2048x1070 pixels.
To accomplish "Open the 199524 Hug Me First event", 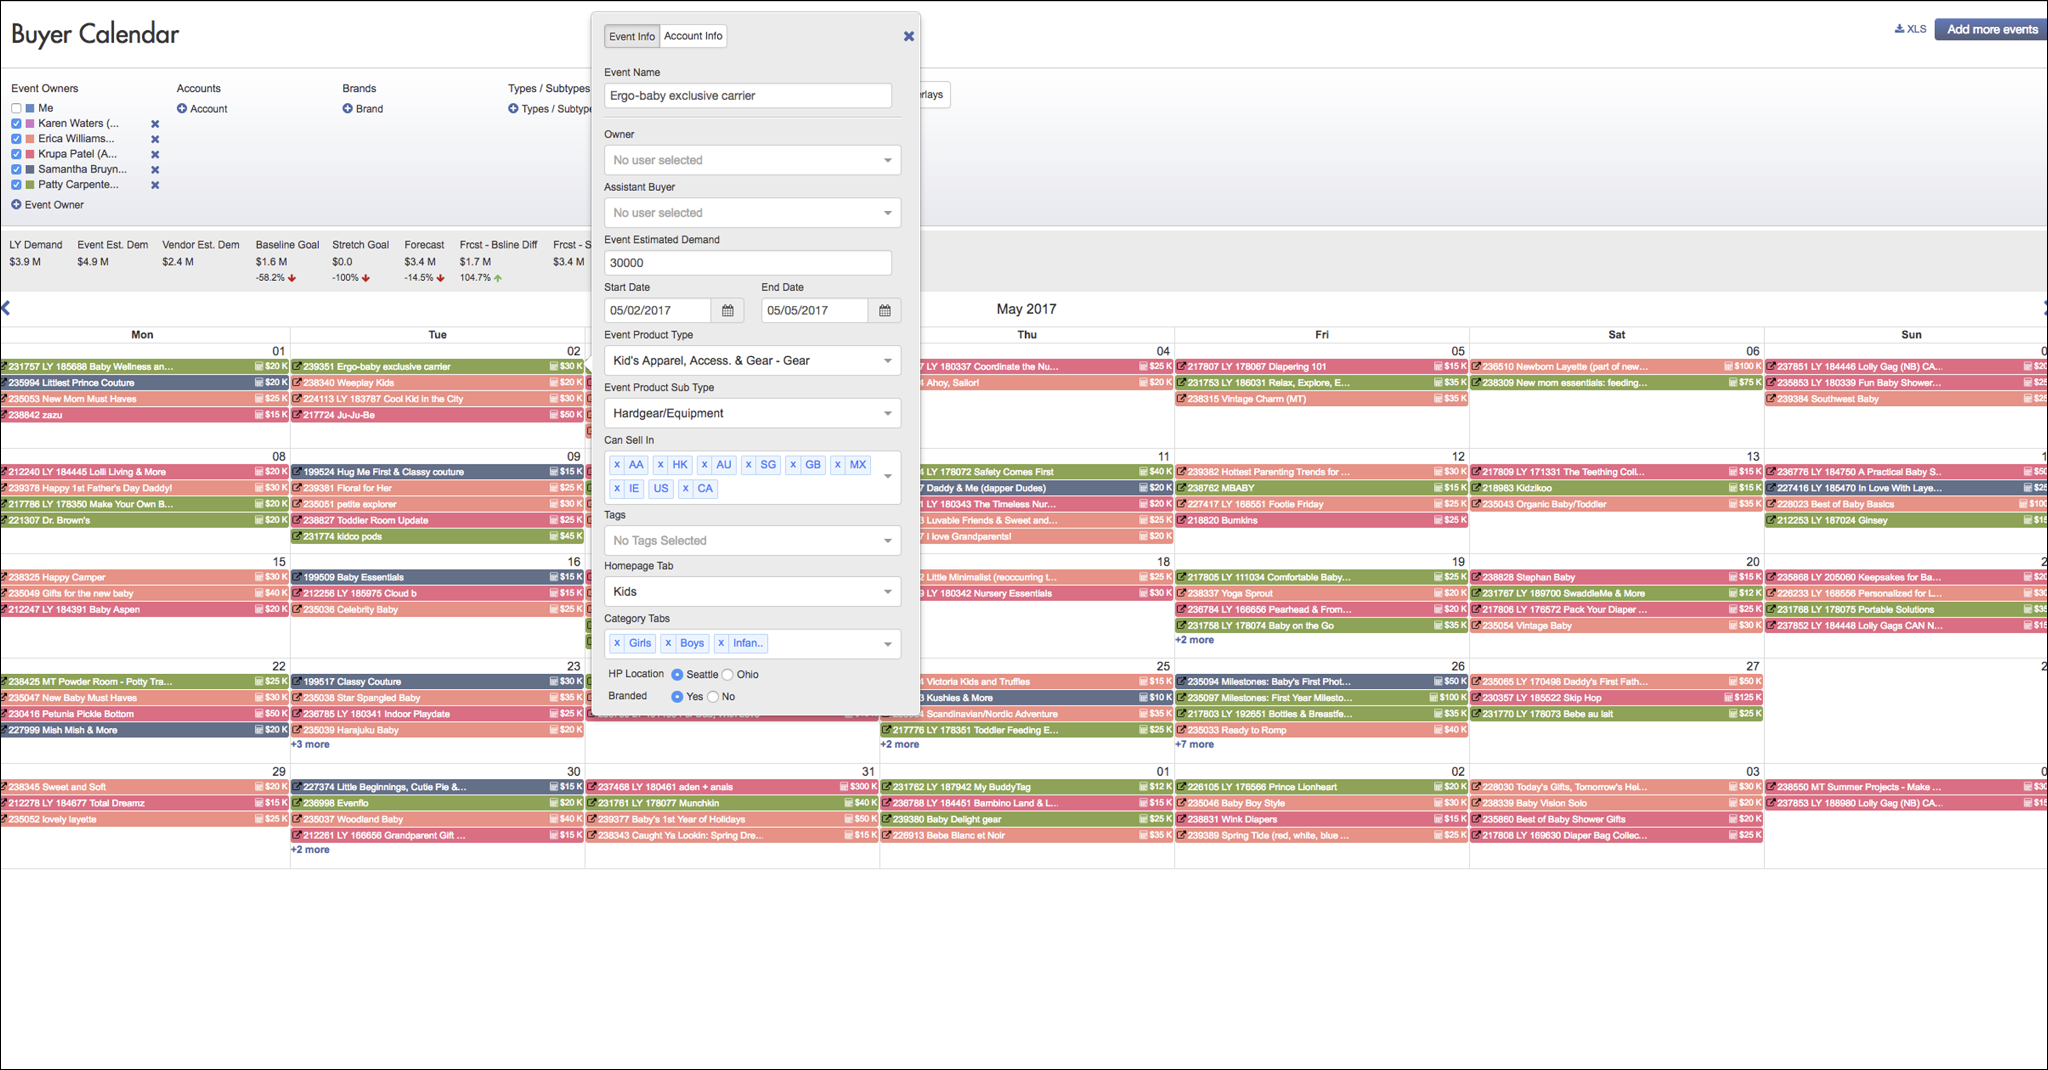I will coord(437,472).
